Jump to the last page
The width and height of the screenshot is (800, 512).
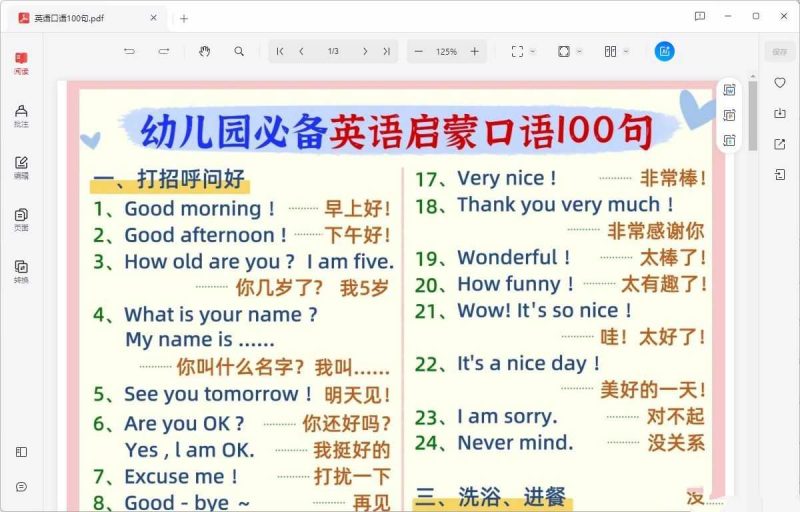[387, 51]
